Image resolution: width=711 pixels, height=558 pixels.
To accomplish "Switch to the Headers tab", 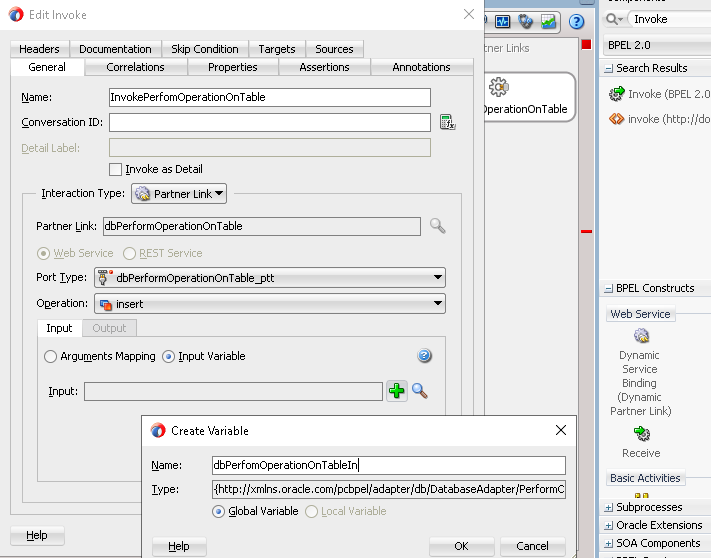I will [x=39, y=49].
